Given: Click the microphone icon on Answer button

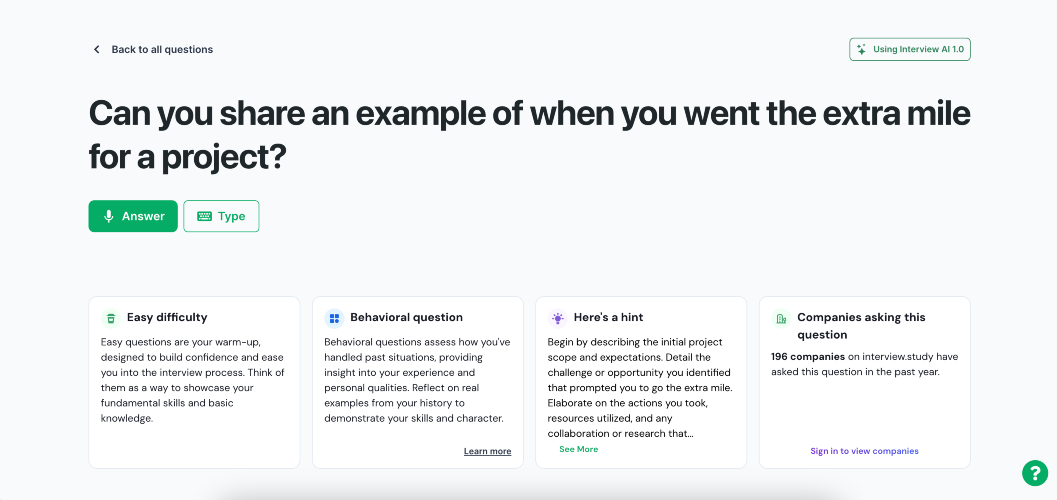Looking at the screenshot, I should [x=108, y=216].
